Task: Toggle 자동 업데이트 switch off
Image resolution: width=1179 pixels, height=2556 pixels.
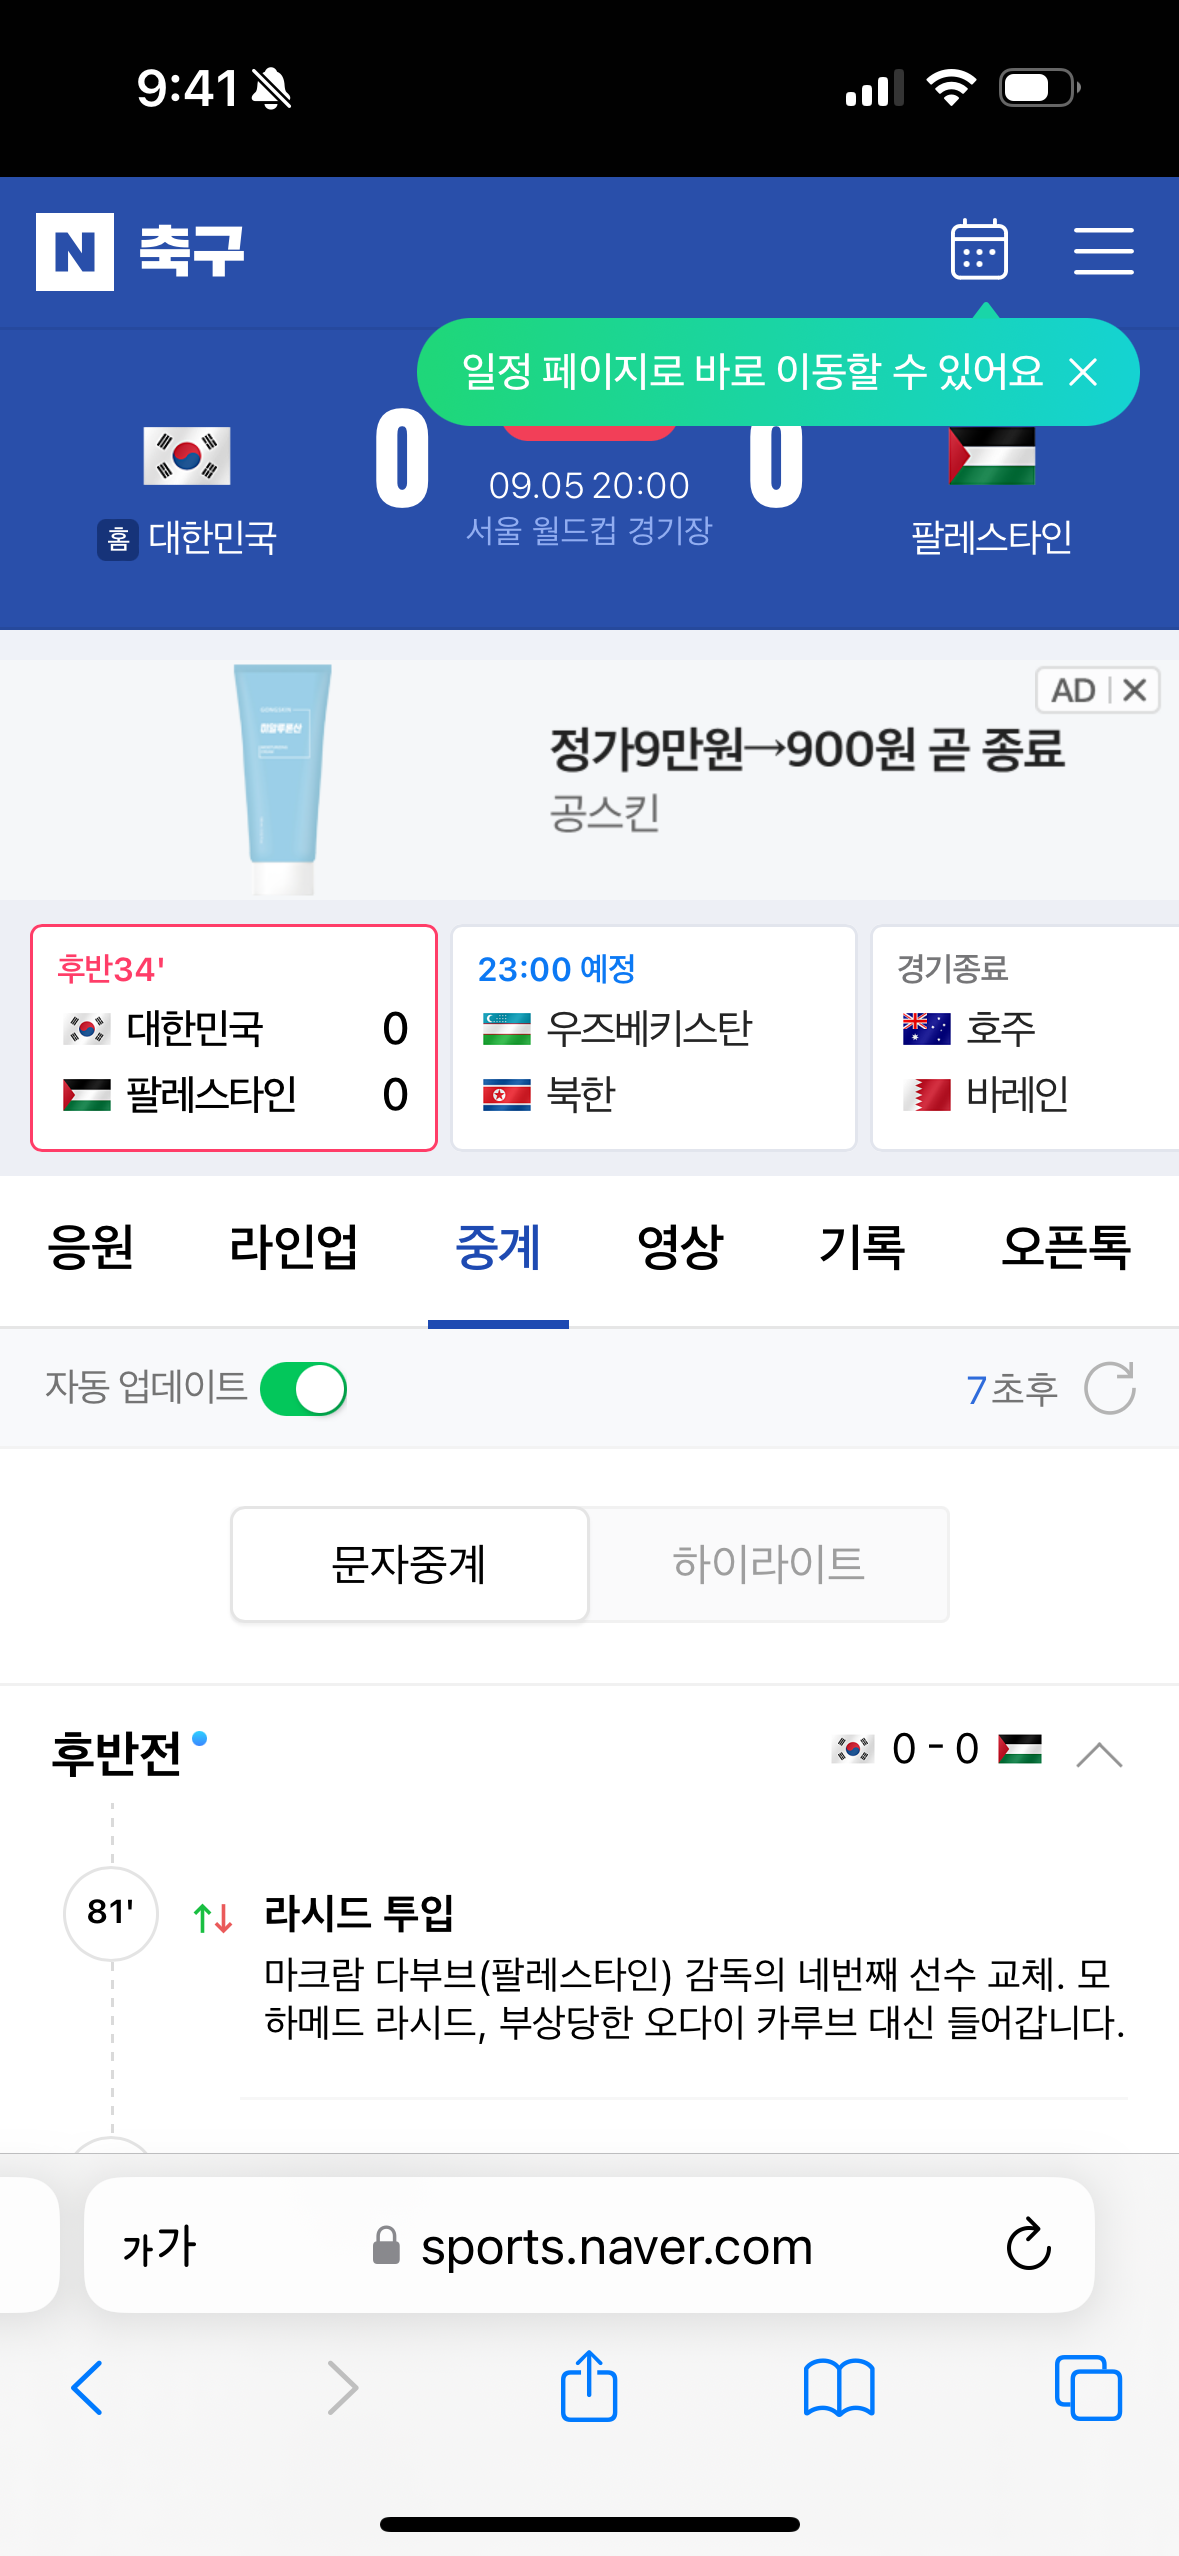Action: click(x=303, y=1389)
